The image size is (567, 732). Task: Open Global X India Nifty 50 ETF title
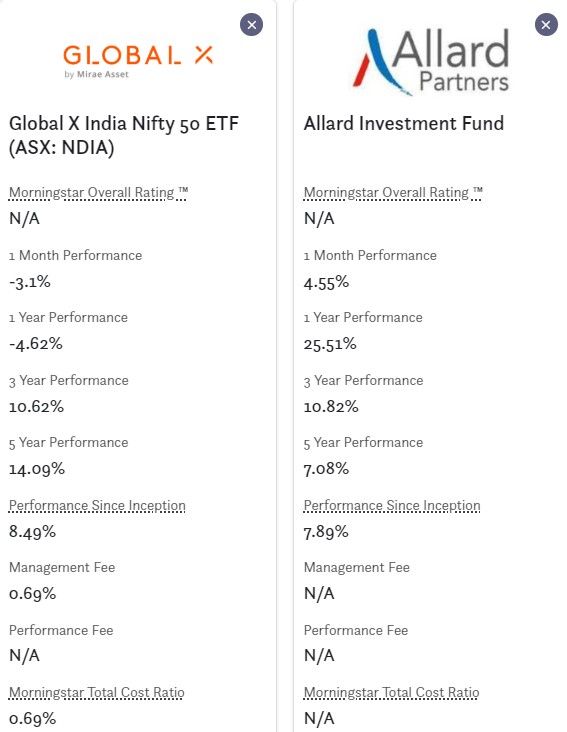(x=124, y=135)
